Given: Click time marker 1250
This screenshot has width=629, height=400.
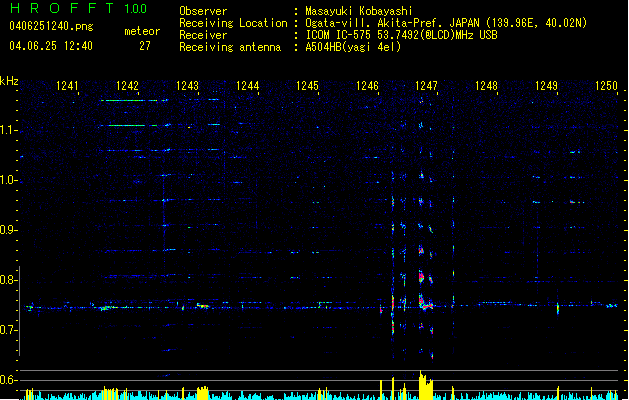Looking at the screenshot, I should coord(606,85).
